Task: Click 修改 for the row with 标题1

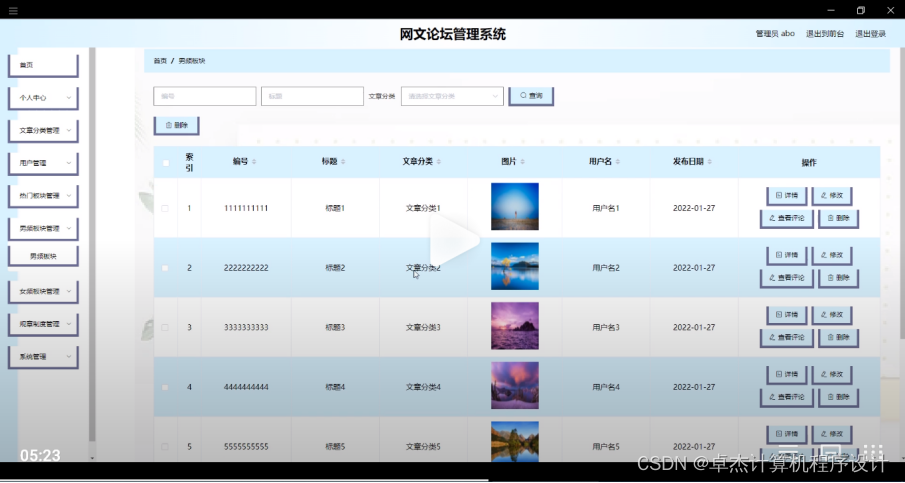Action: tap(832, 196)
